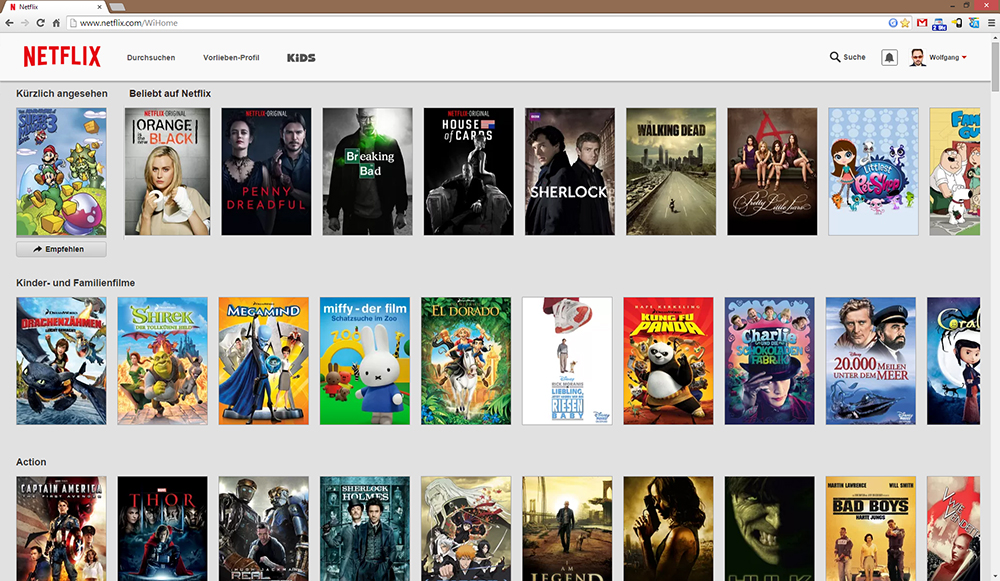
Task: Click the page vertical scrollbar thumb
Action: [x=995, y=67]
